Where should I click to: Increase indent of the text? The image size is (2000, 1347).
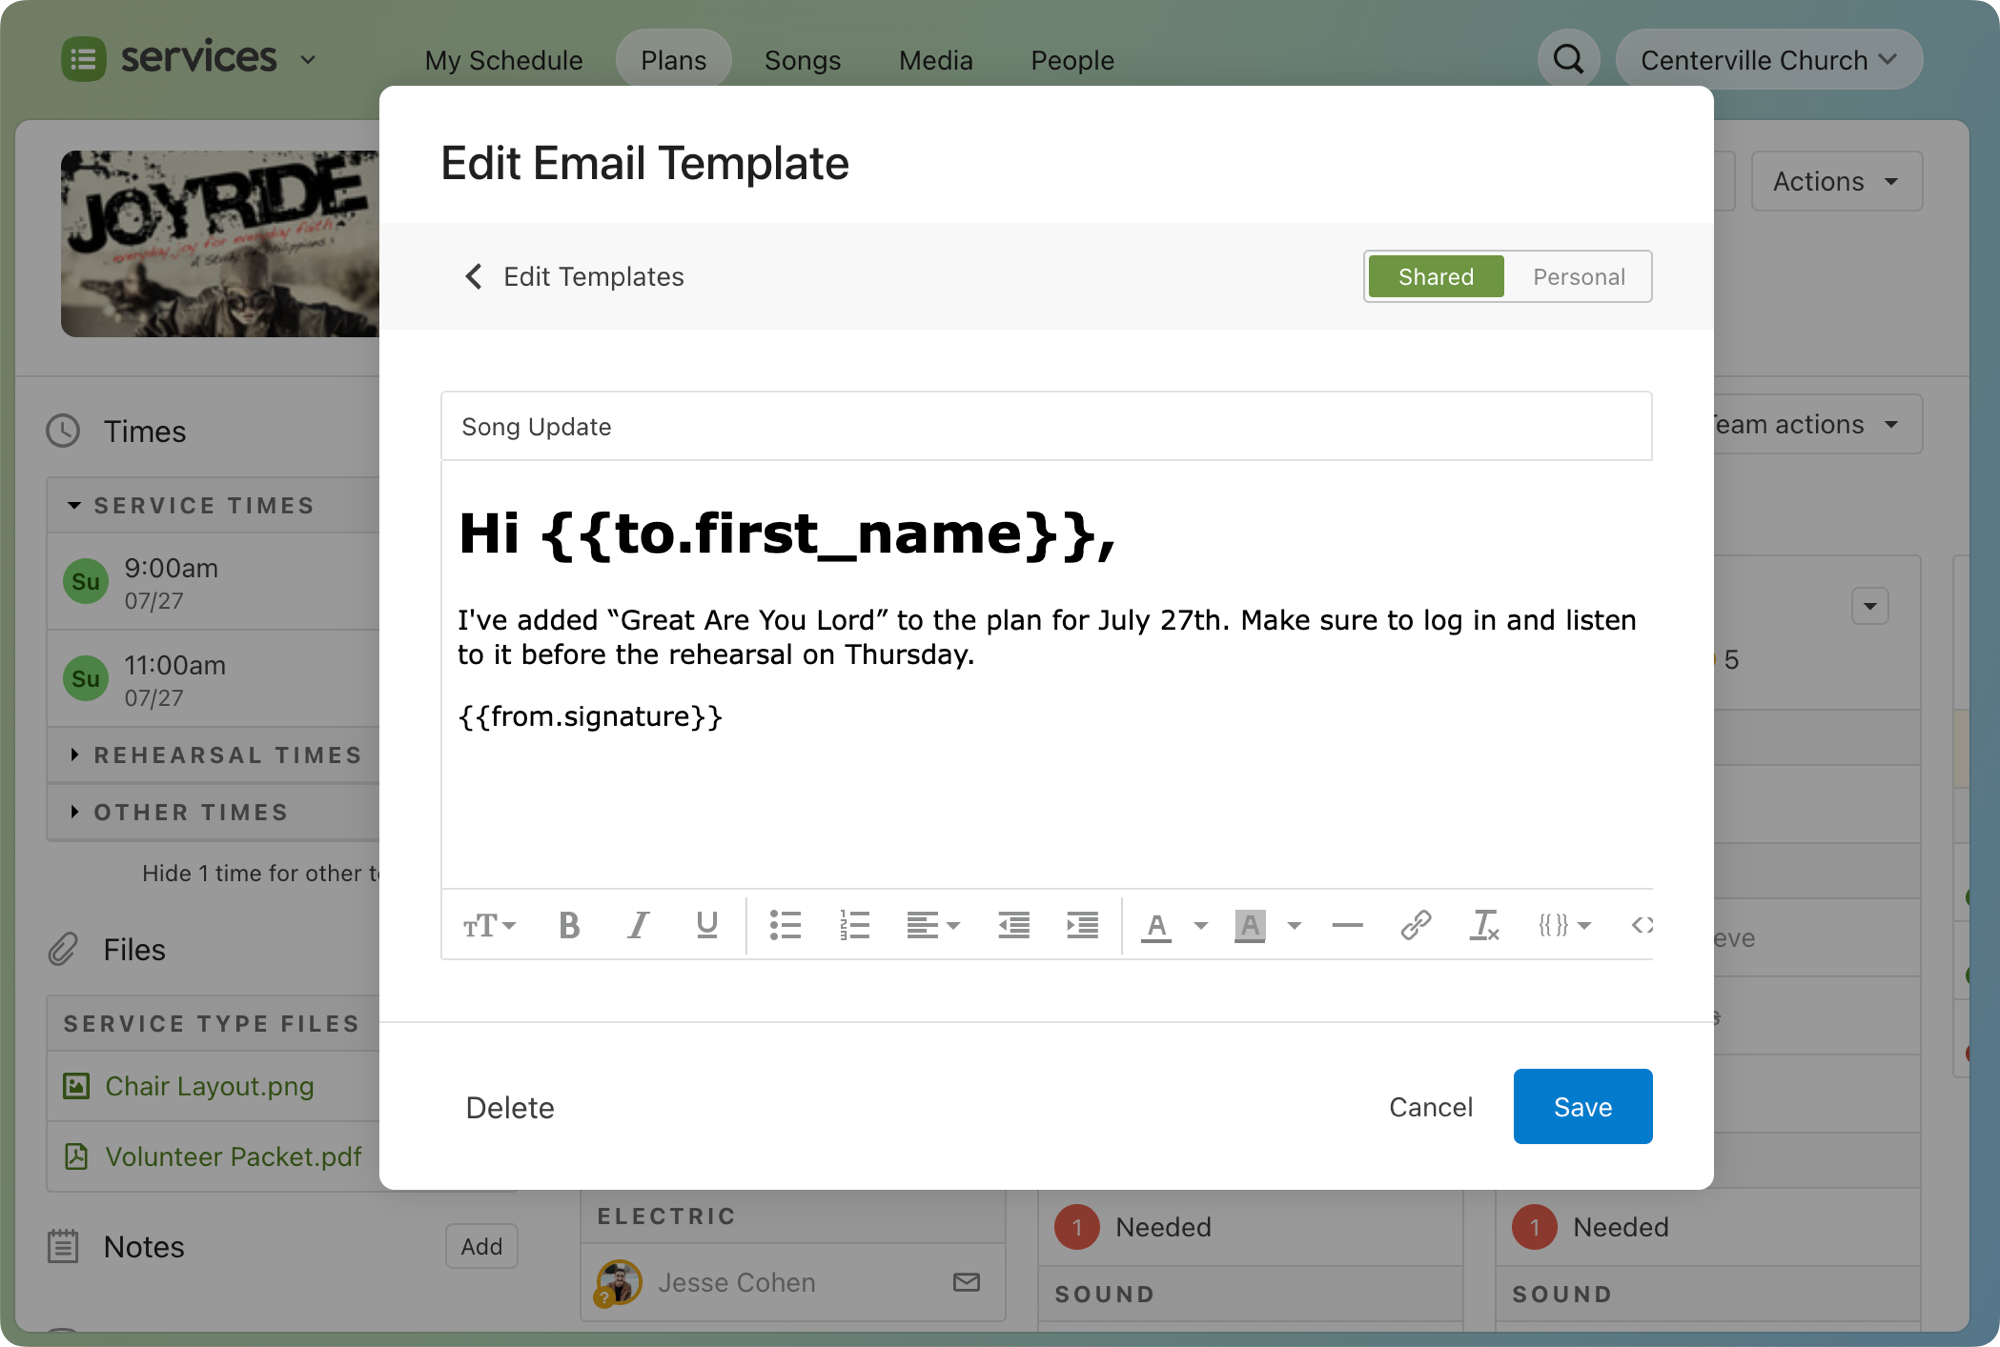[1082, 925]
